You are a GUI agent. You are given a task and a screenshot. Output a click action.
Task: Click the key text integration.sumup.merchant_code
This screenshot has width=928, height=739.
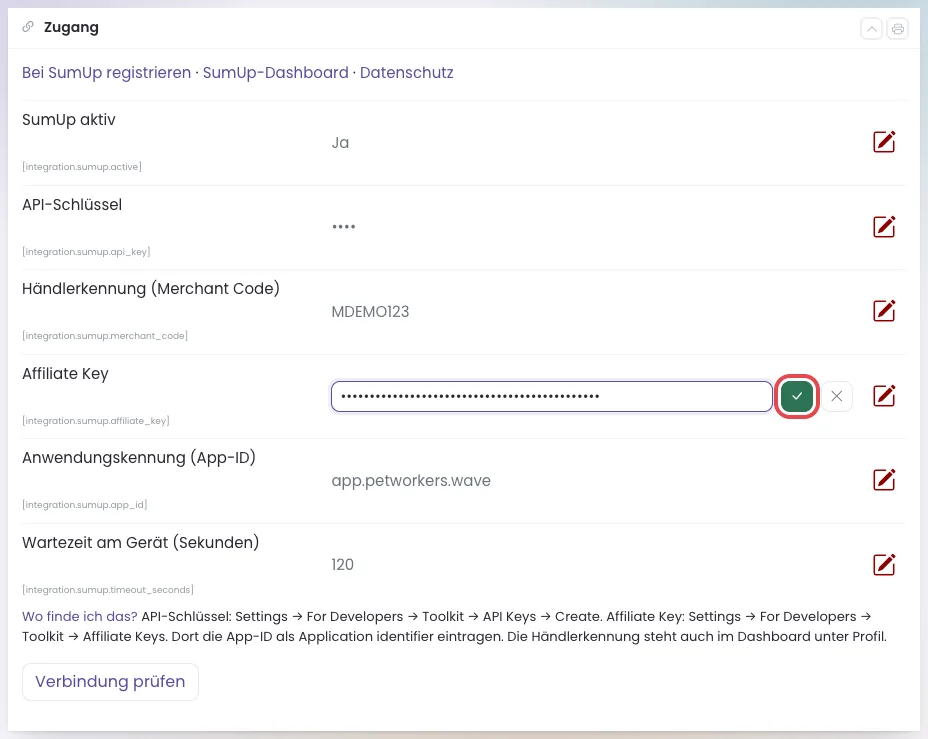click(105, 336)
